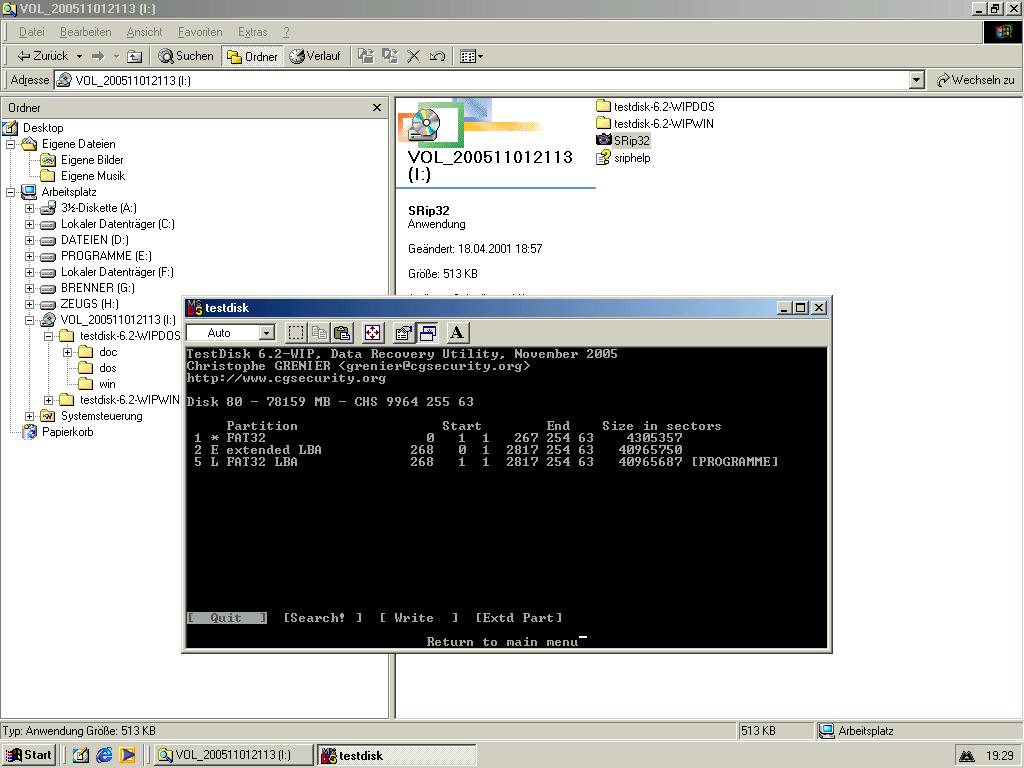Click the Start button on taskbar

28,756
